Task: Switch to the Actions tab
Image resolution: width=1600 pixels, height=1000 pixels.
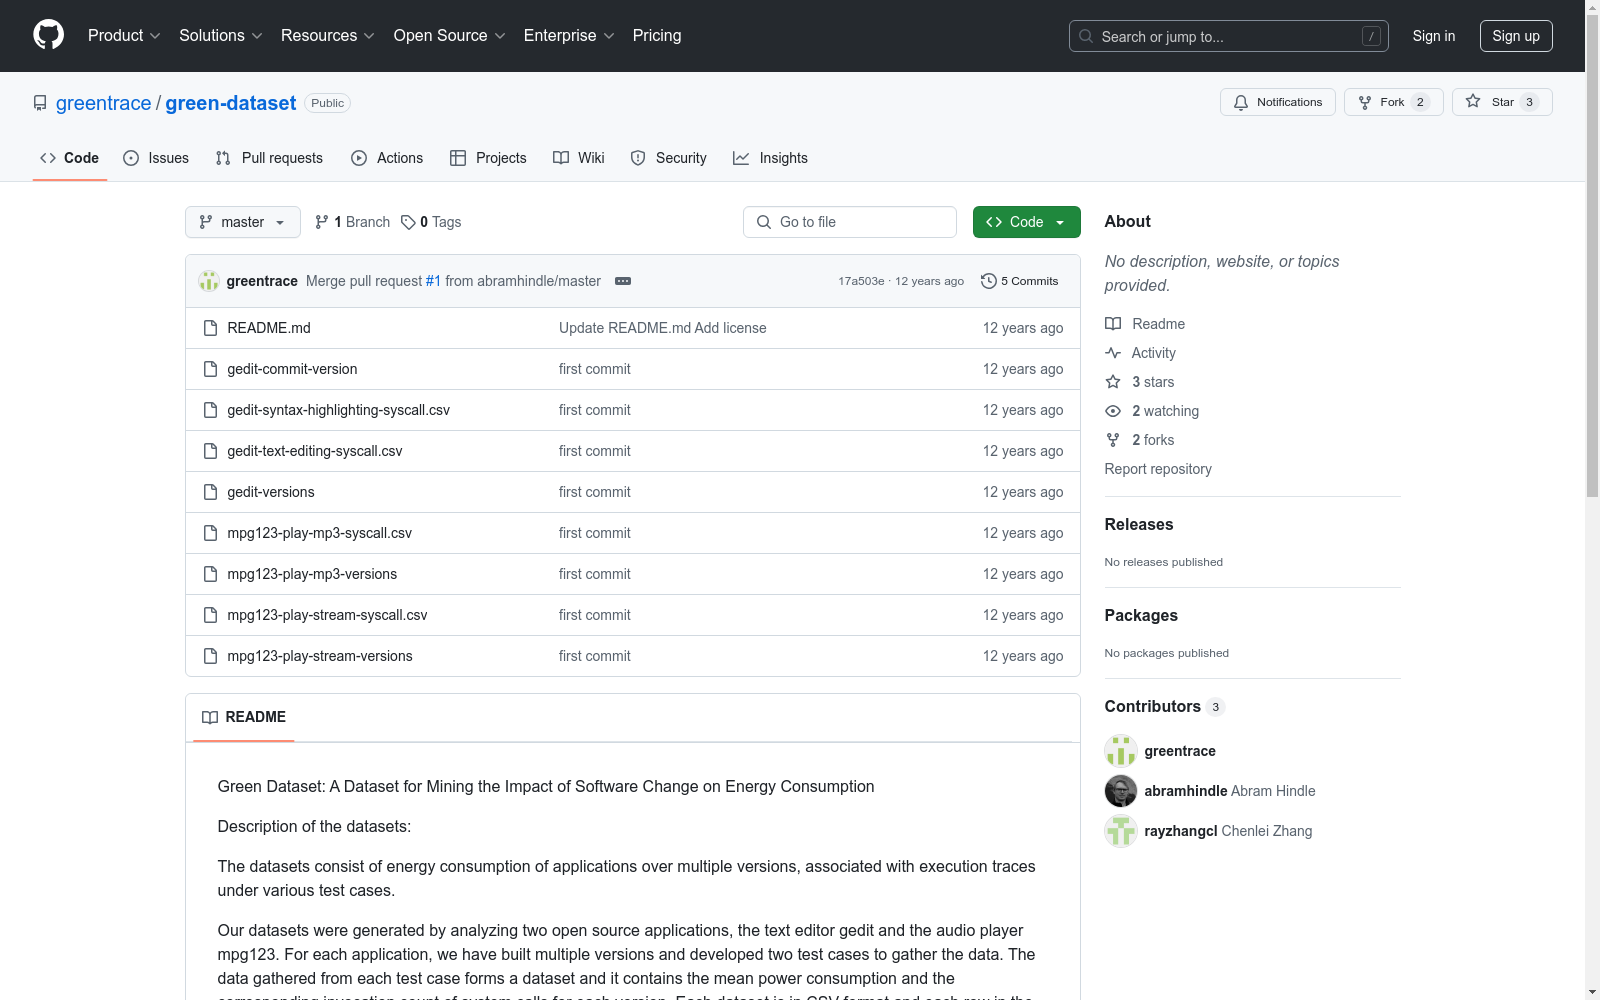Action: pos(387,158)
